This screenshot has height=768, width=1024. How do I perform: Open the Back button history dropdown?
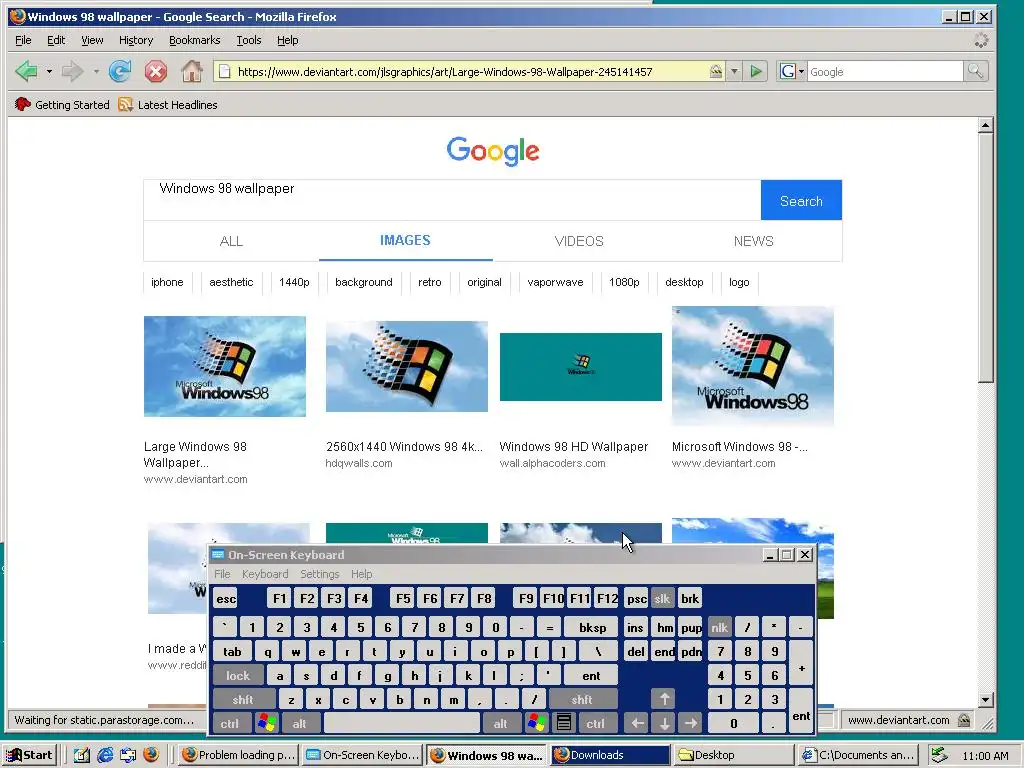point(49,71)
